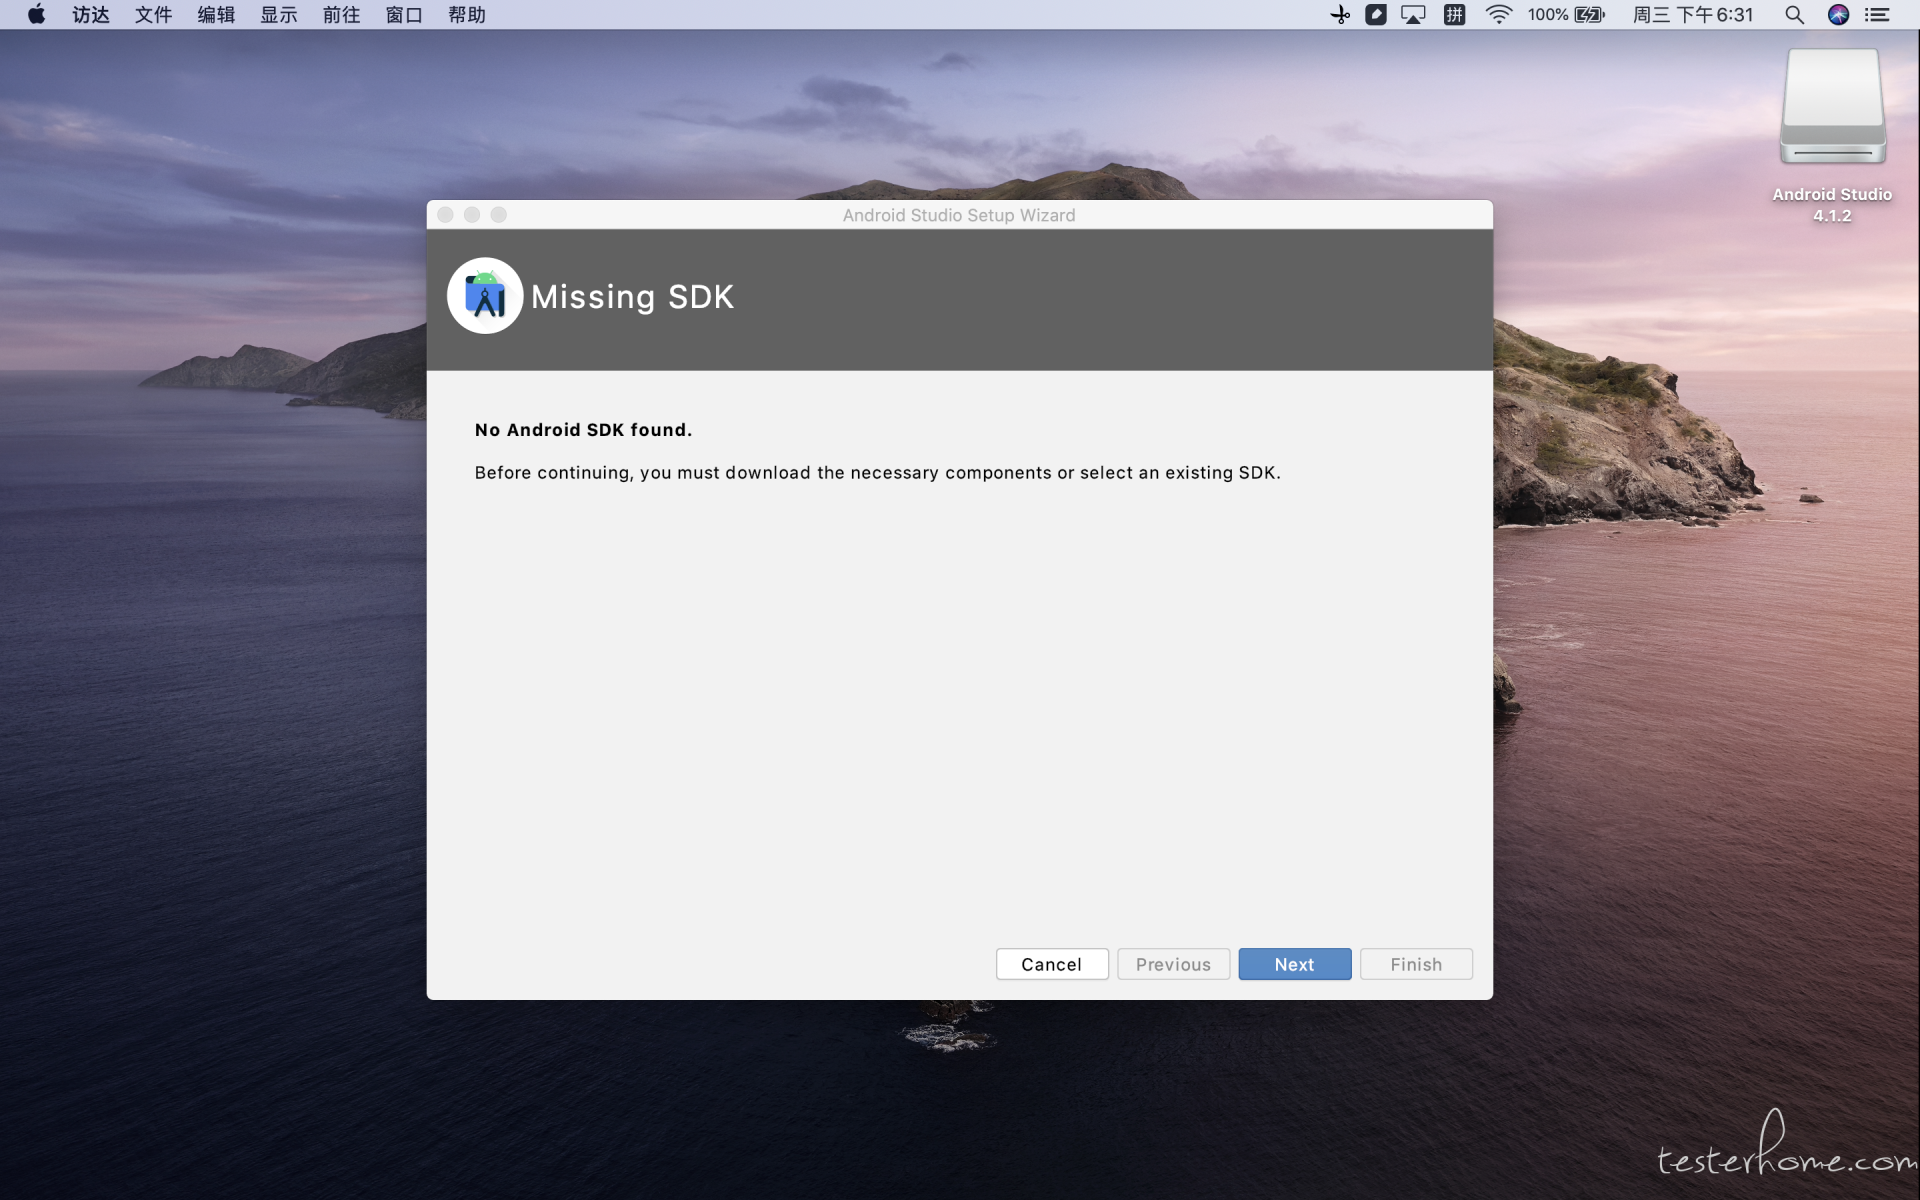The height and width of the screenshot is (1200, 1920).
Task: Open the AirPlay display menu
Action: [x=1413, y=14]
